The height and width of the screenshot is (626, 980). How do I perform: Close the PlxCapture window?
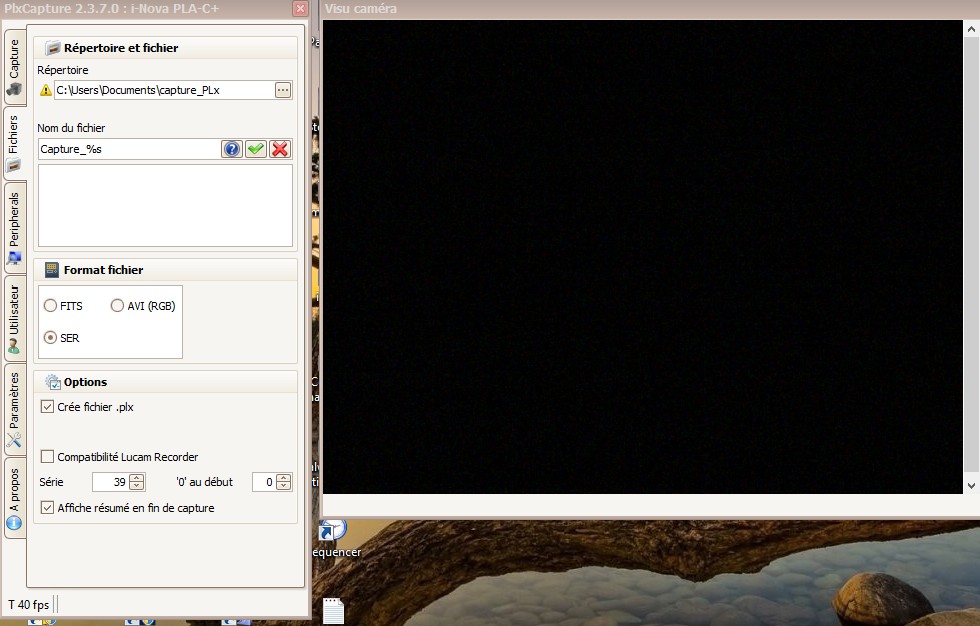pyautogui.click(x=300, y=8)
